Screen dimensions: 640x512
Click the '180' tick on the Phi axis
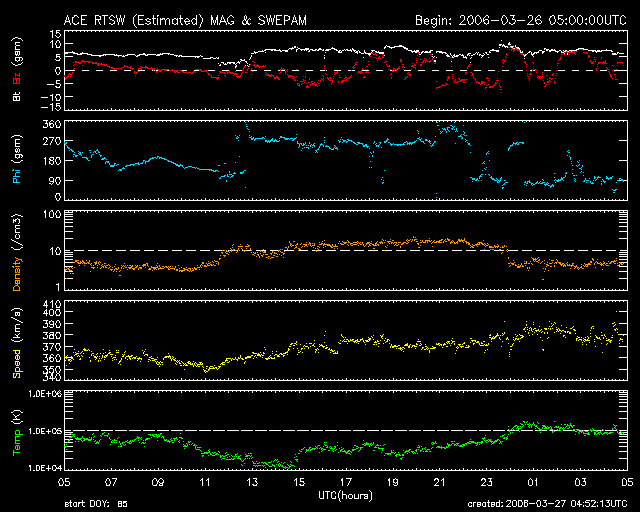pyautogui.click(x=52, y=161)
